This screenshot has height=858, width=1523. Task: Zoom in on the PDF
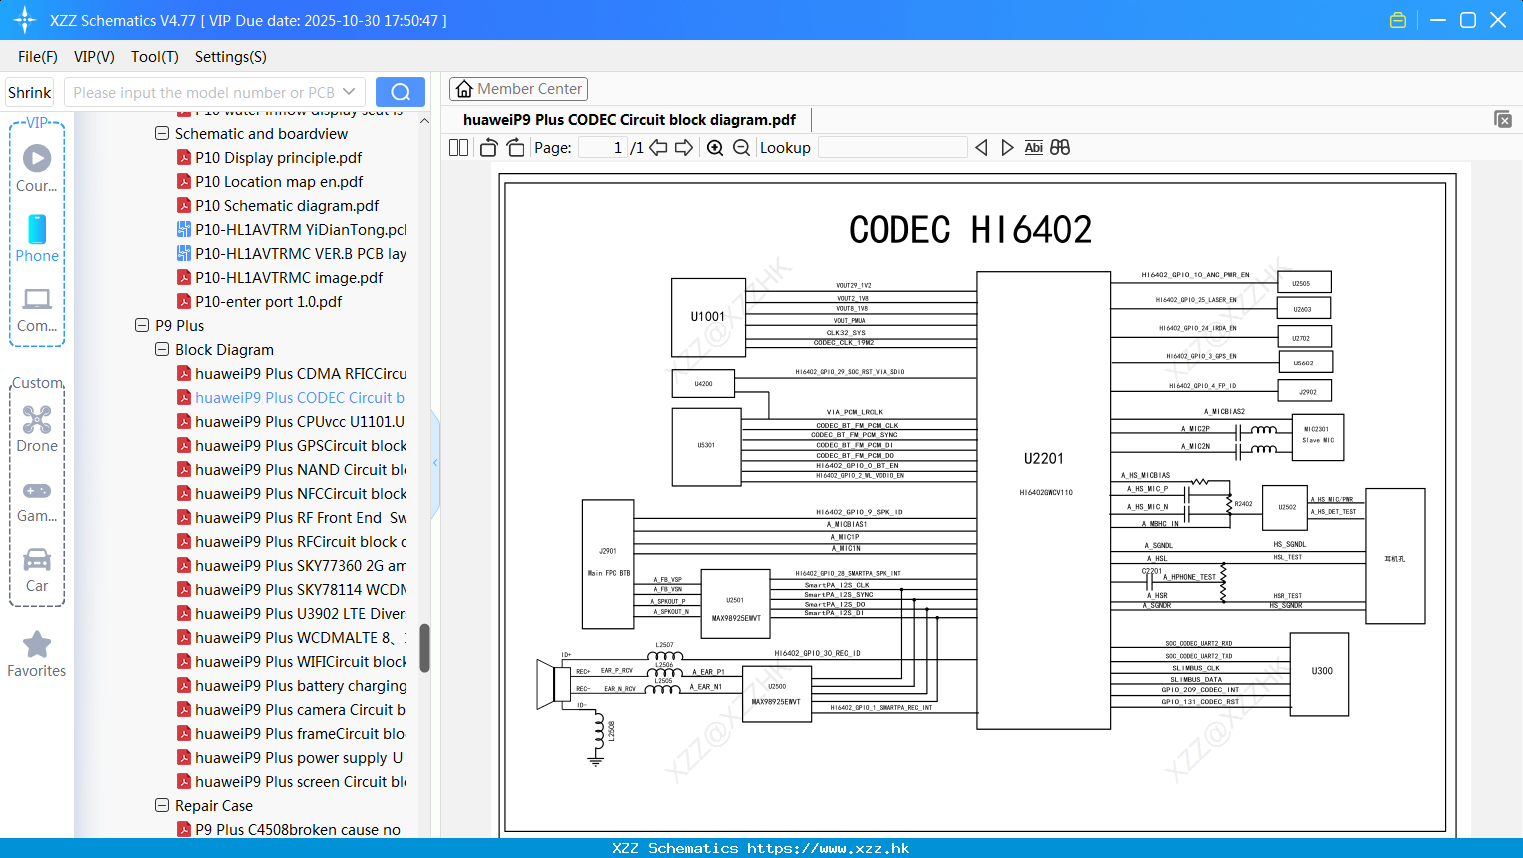pyautogui.click(x=715, y=148)
